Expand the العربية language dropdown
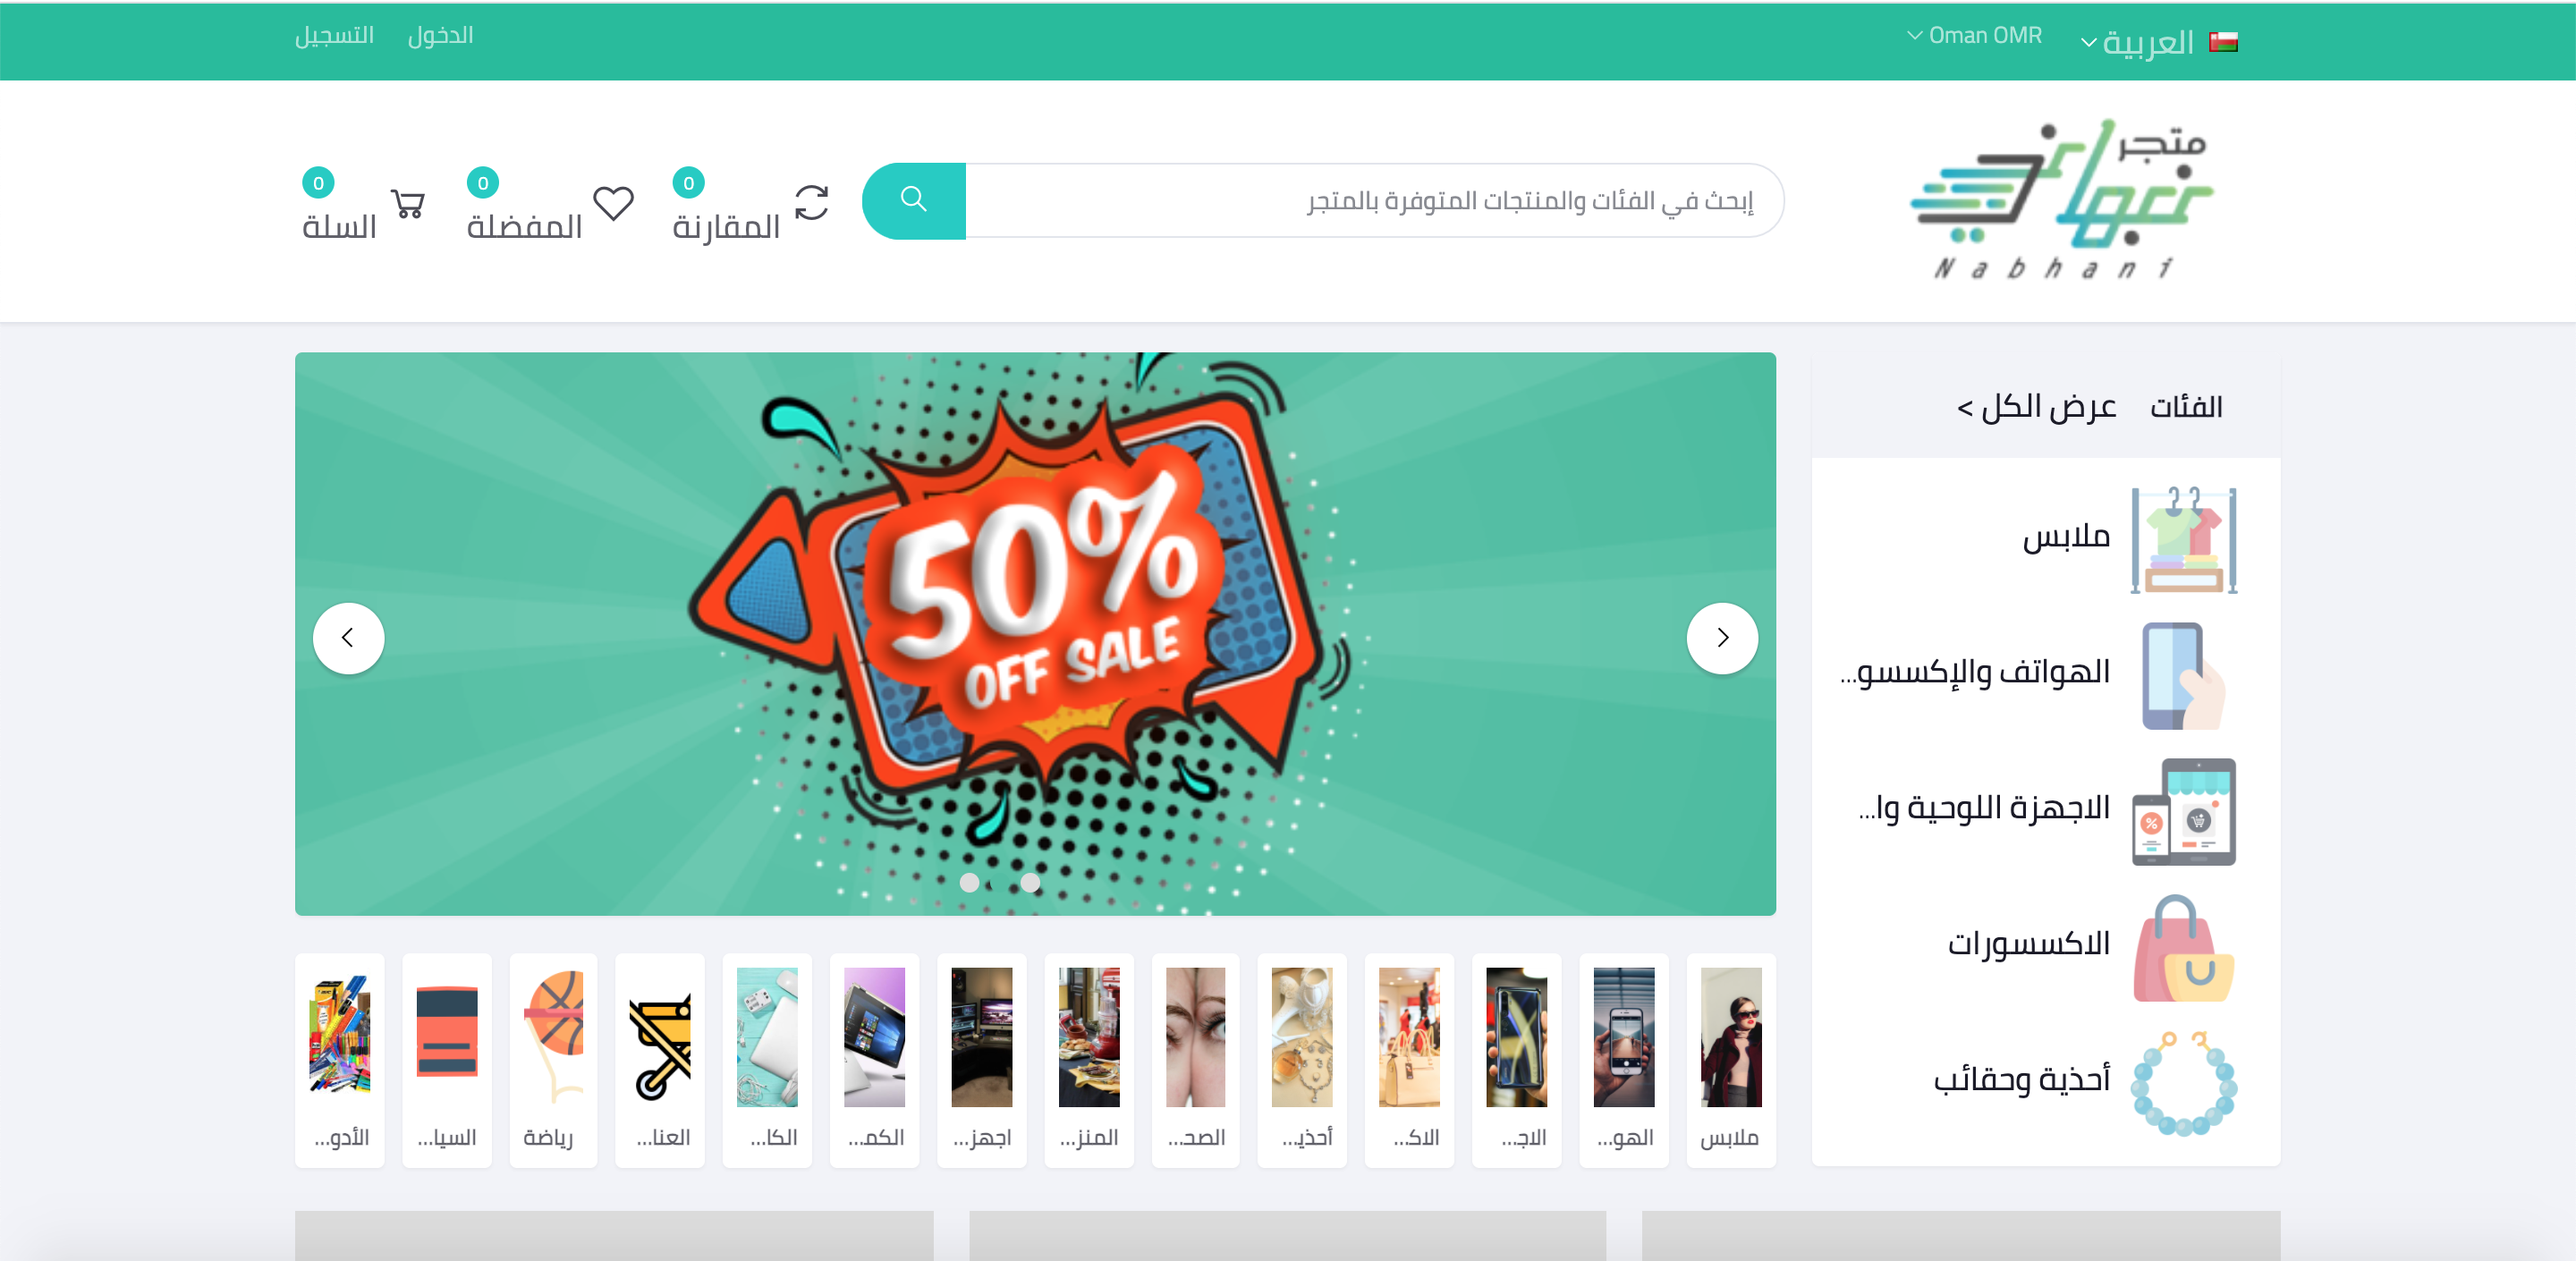 point(2138,42)
